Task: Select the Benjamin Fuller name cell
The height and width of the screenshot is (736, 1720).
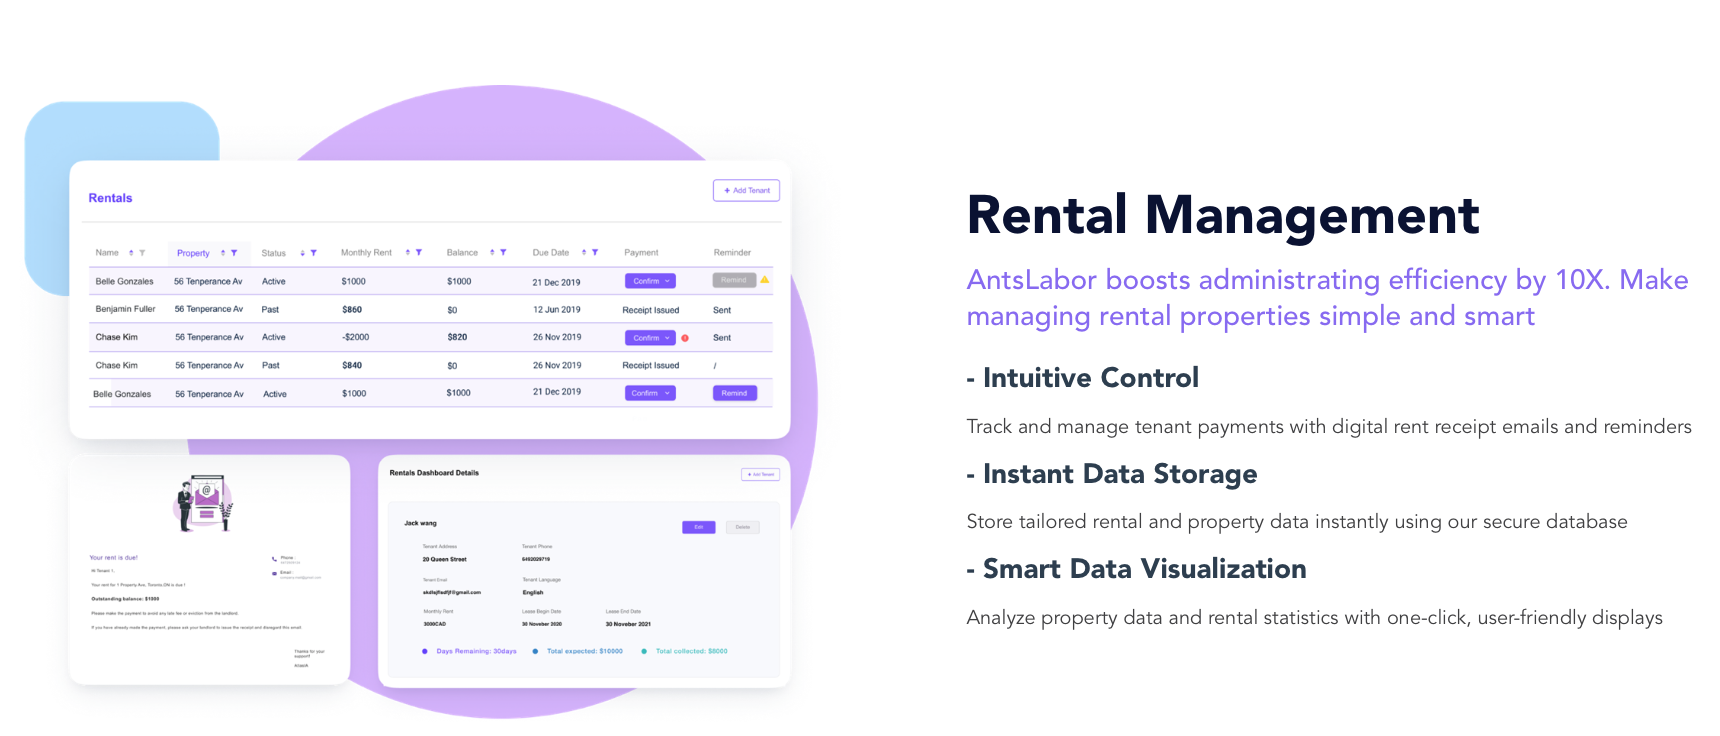Action: click(125, 309)
